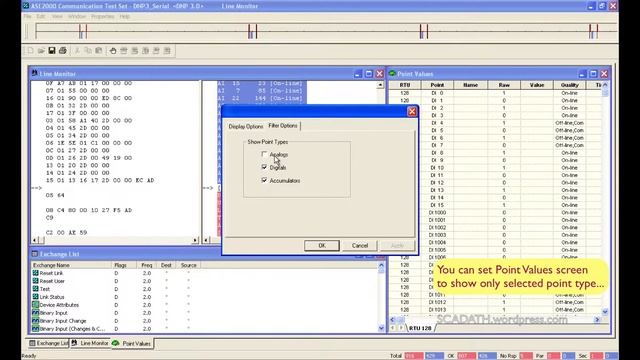Maximize the Point Values window
Viewport: 640px width, 360px height.
pos(593,73)
